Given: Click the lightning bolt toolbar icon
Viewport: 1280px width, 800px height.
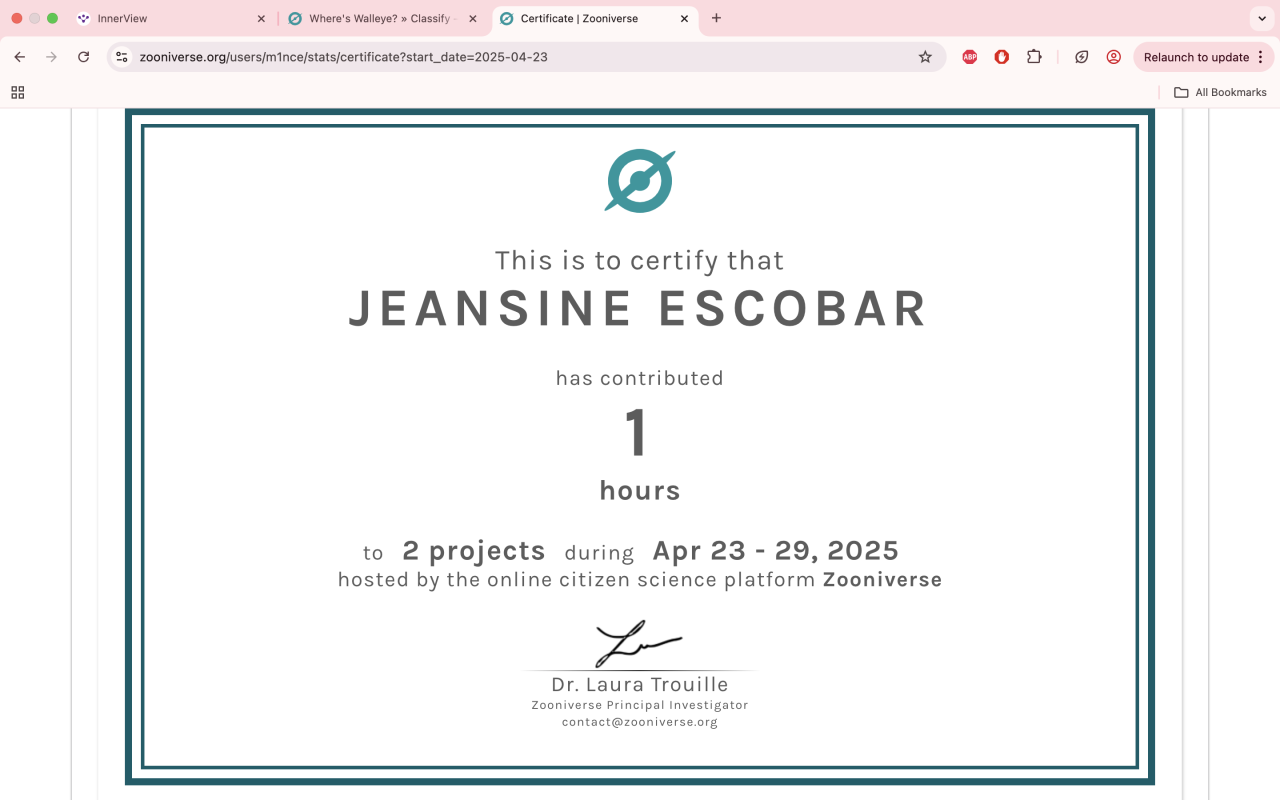Looking at the screenshot, I should pos(1081,57).
